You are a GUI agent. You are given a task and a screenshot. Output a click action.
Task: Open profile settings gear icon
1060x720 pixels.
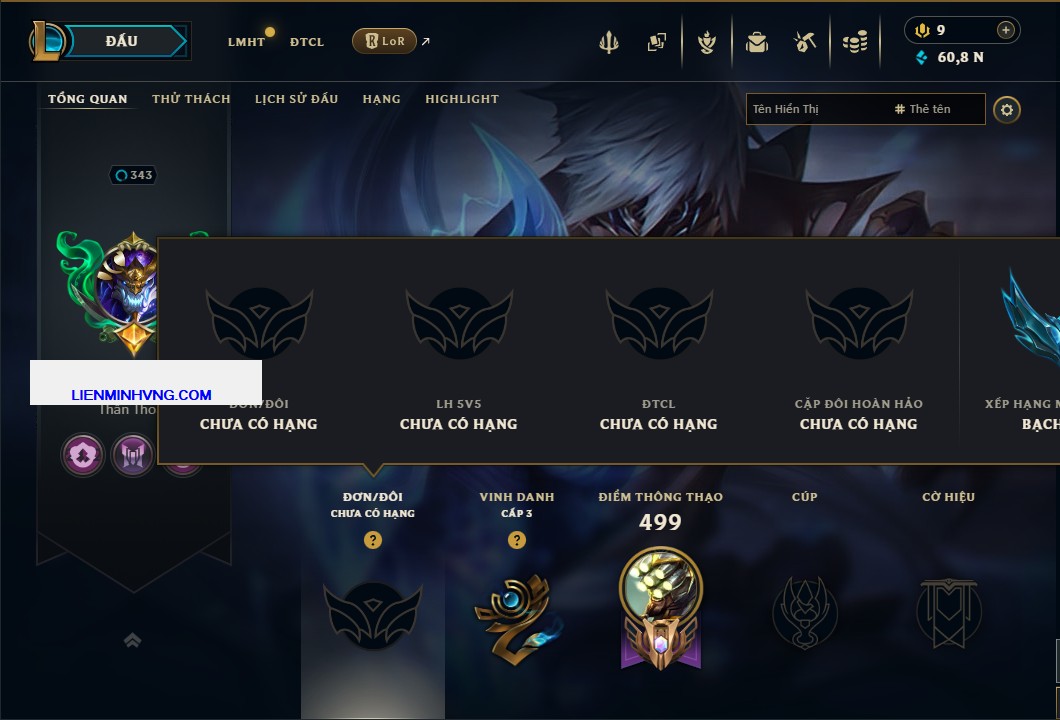click(x=1007, y=110)
